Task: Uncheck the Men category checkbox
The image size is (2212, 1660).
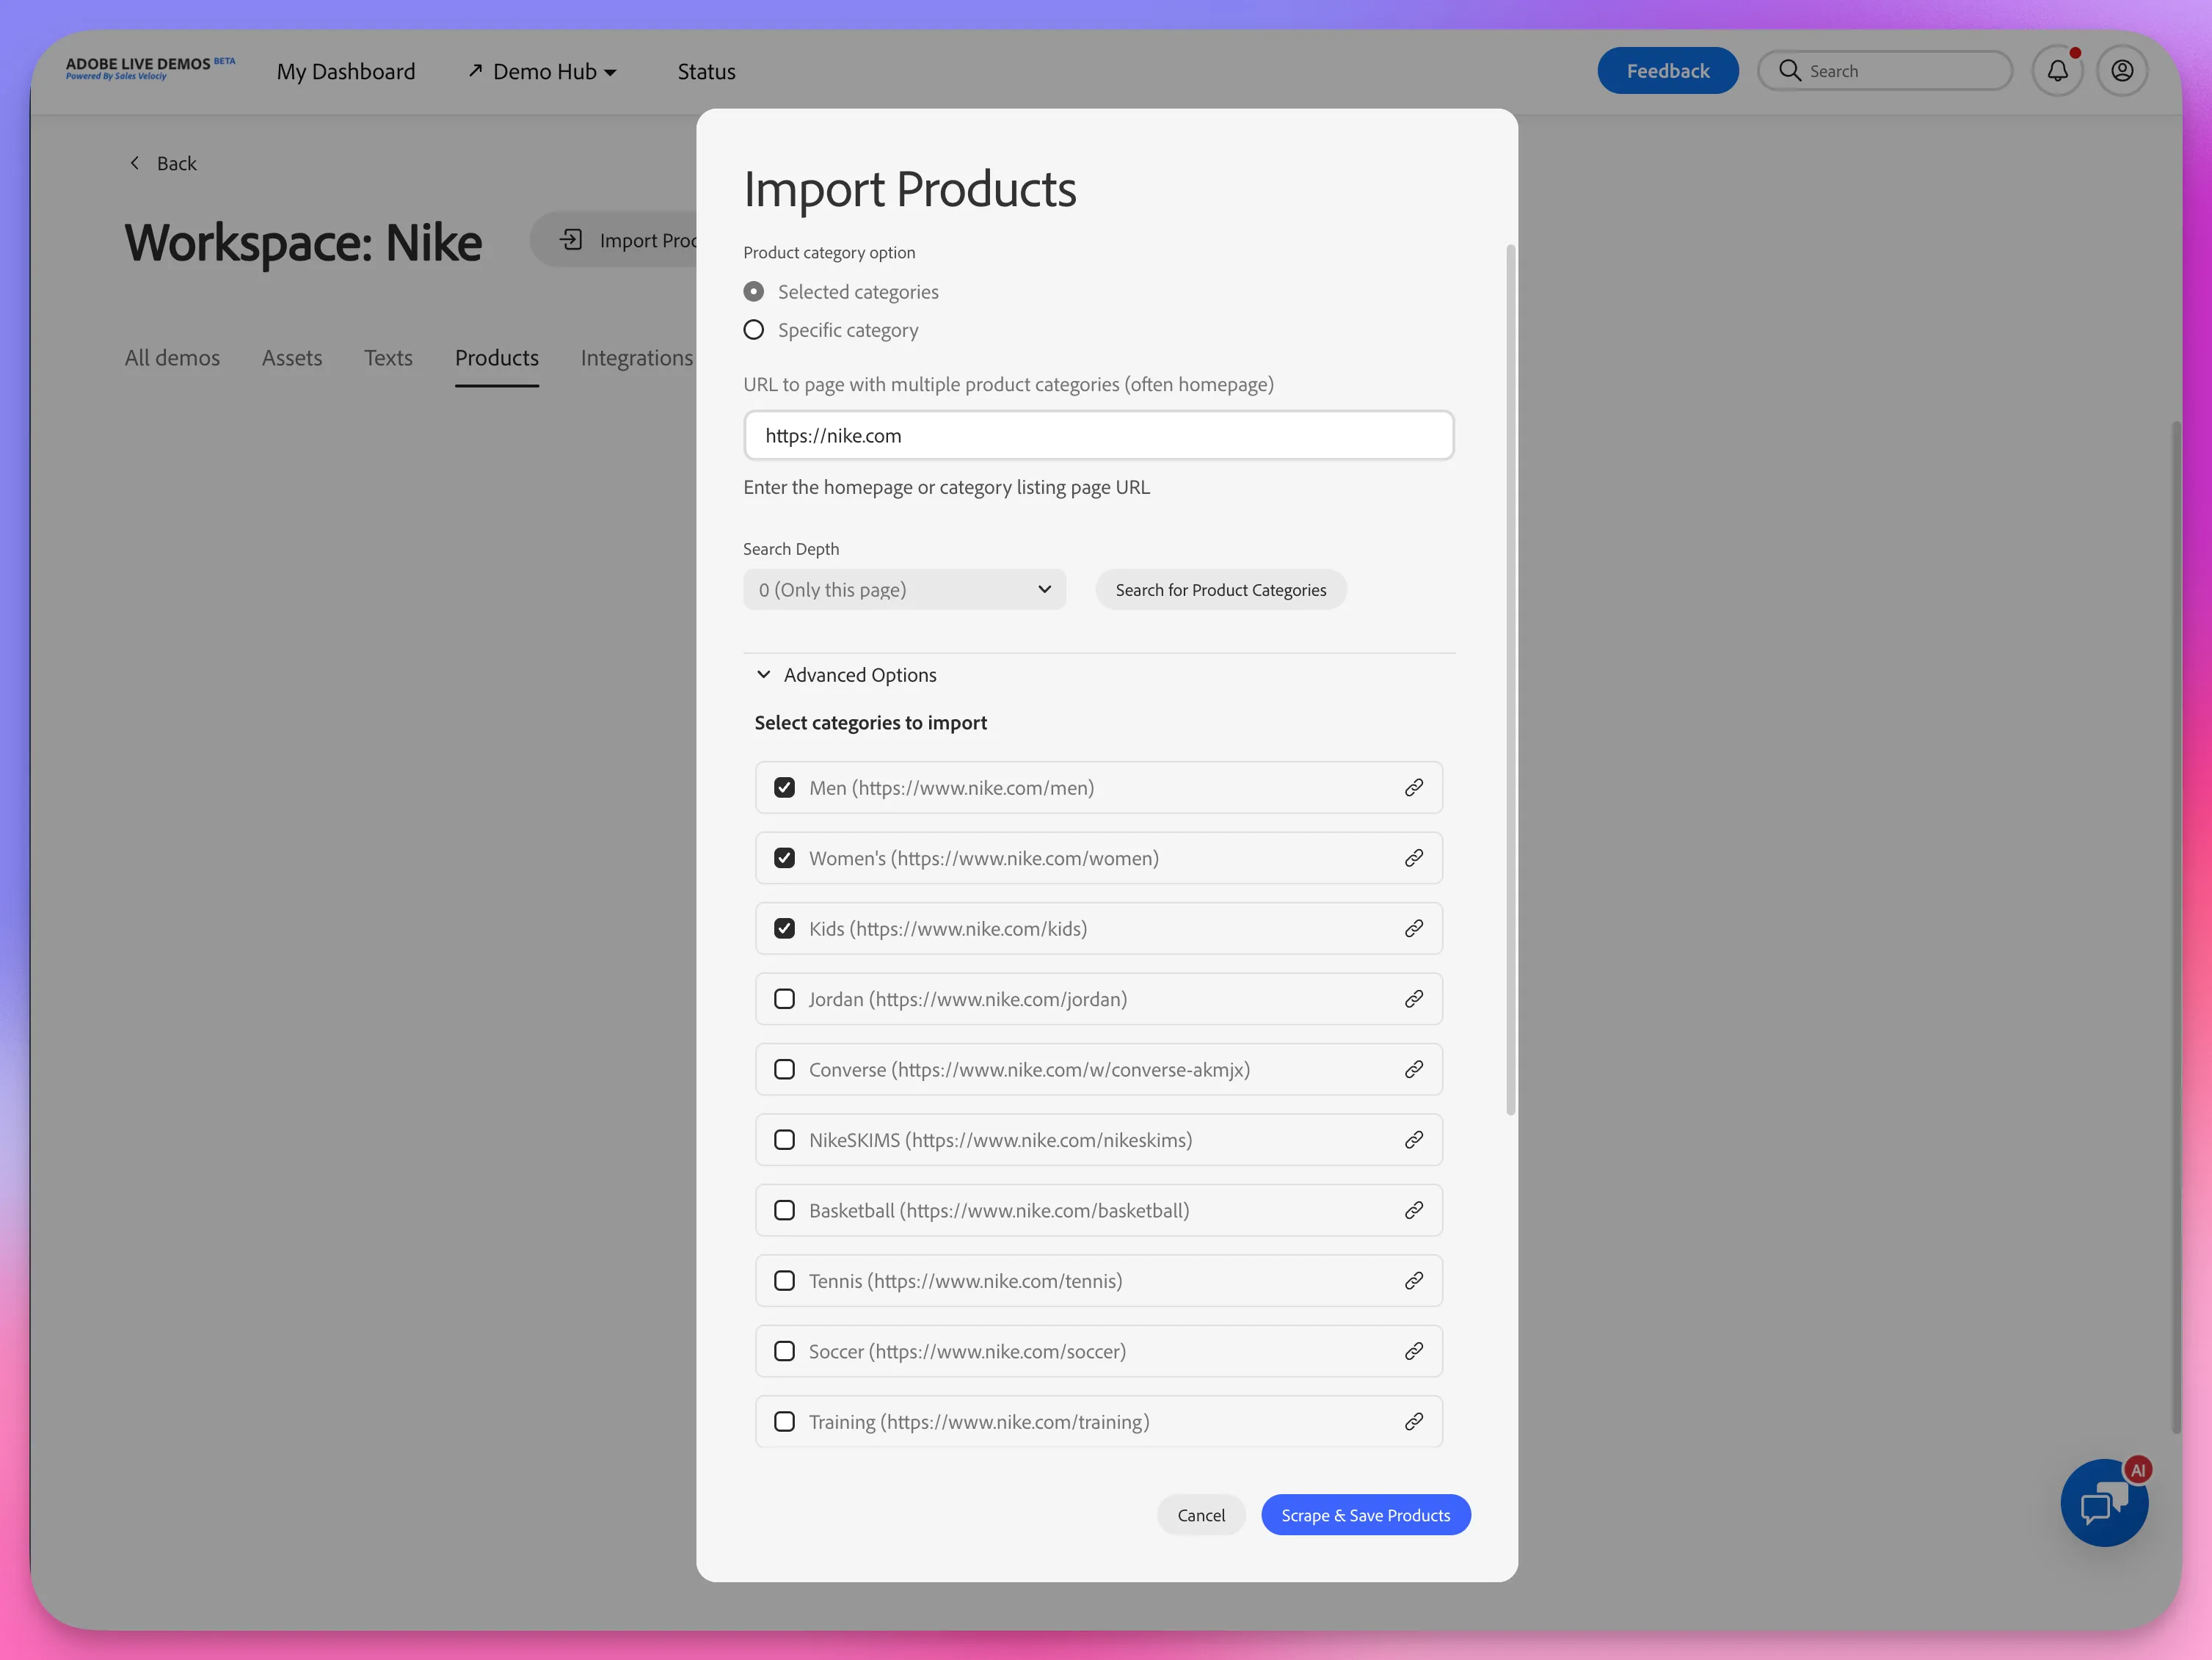Action: [785, 788]
